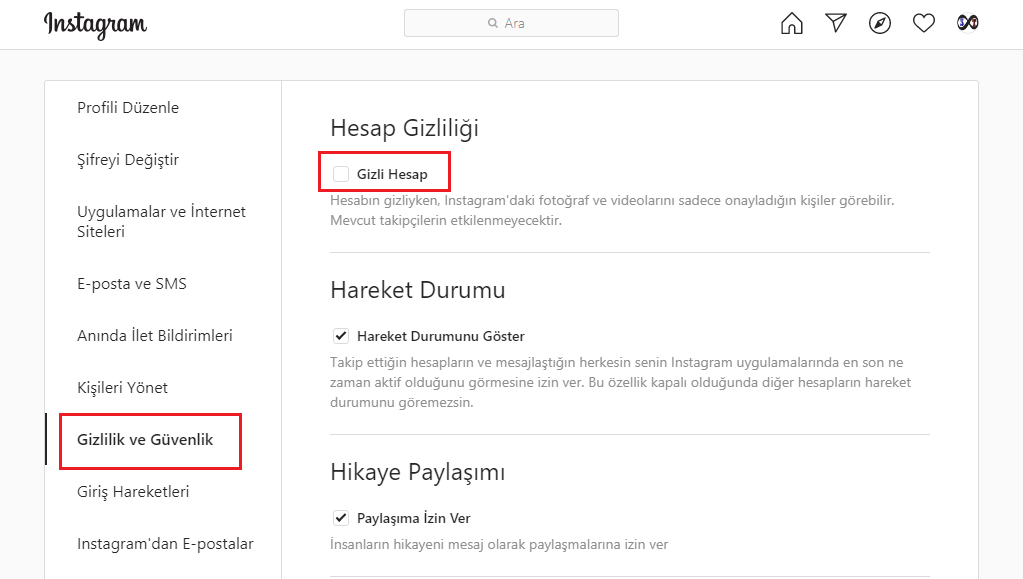1023x579 pixels.
Task: Uncheck Paylaşıma İzin Ver
Action: [x=341, y=518]
